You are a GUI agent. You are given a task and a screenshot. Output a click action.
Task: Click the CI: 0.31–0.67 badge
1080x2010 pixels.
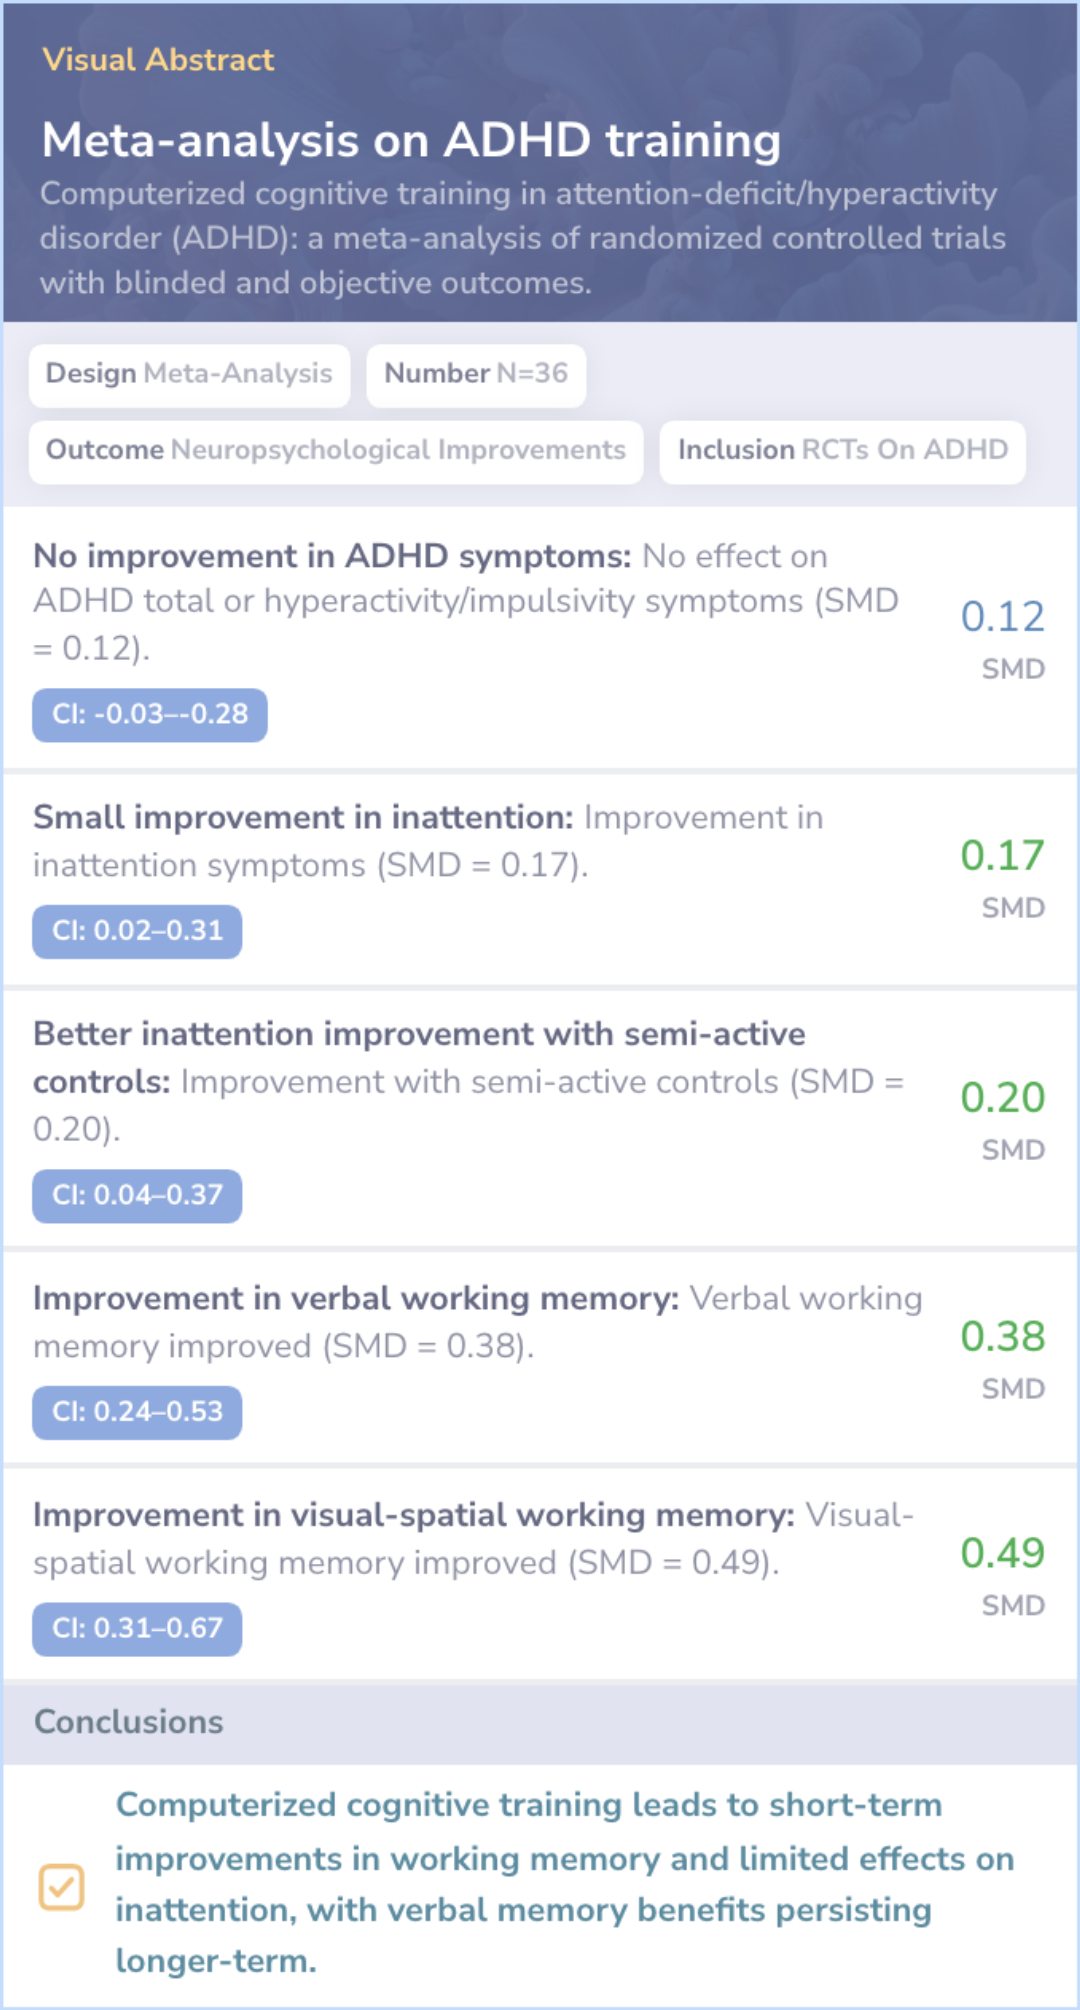click(137, 1629)
